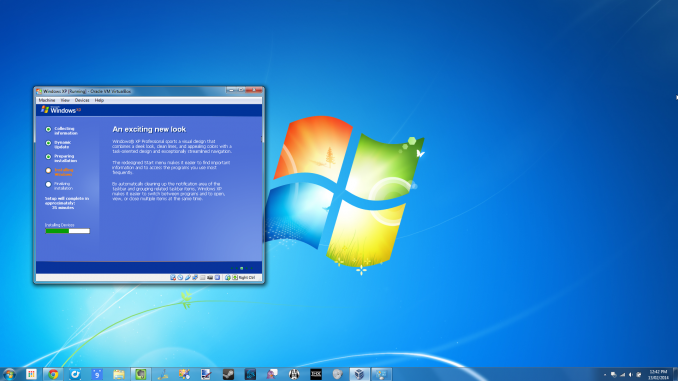
Task: Open the Help menu in VirtualBox
Action: tap(99, 100)
